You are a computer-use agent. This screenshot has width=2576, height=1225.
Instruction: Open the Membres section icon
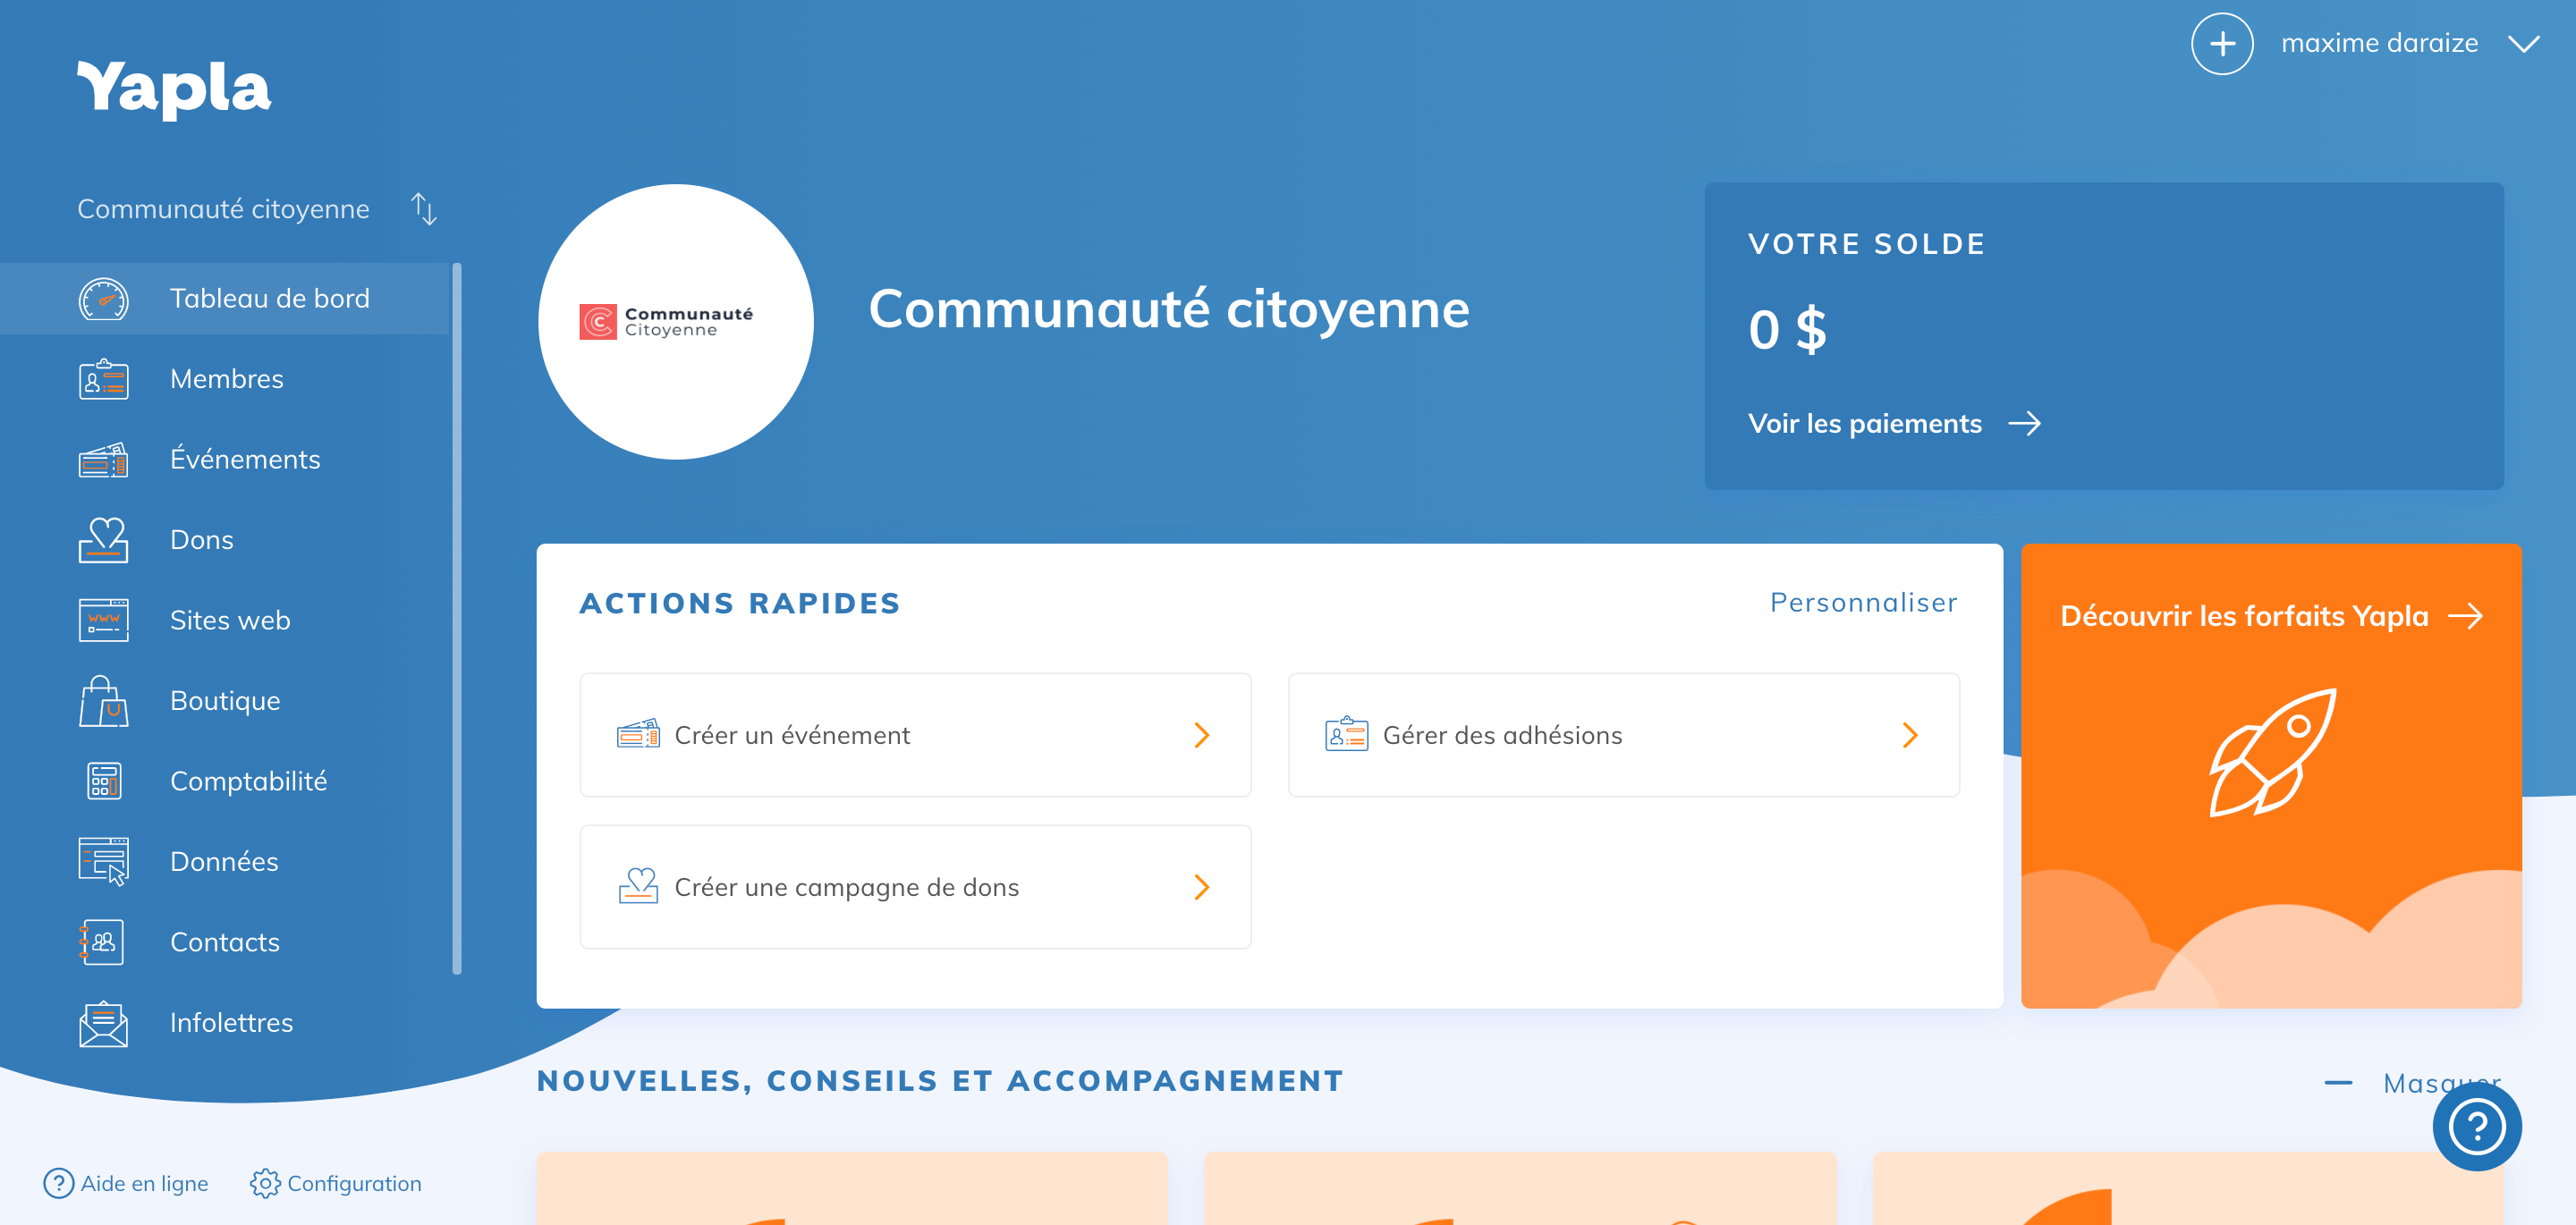pyautogui.click(x=103, y=379)
